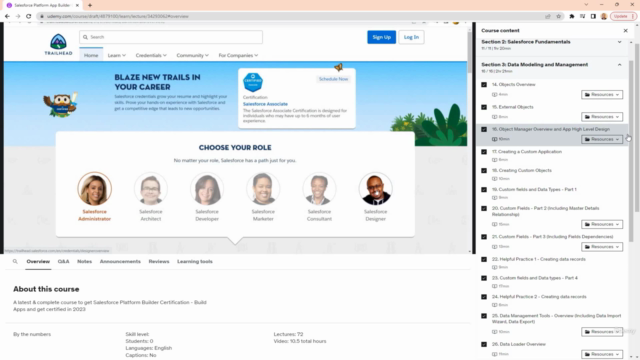Viewport: 640px width, 360px height.
Task: Select the Overview tab
Action: coord(38,262)
